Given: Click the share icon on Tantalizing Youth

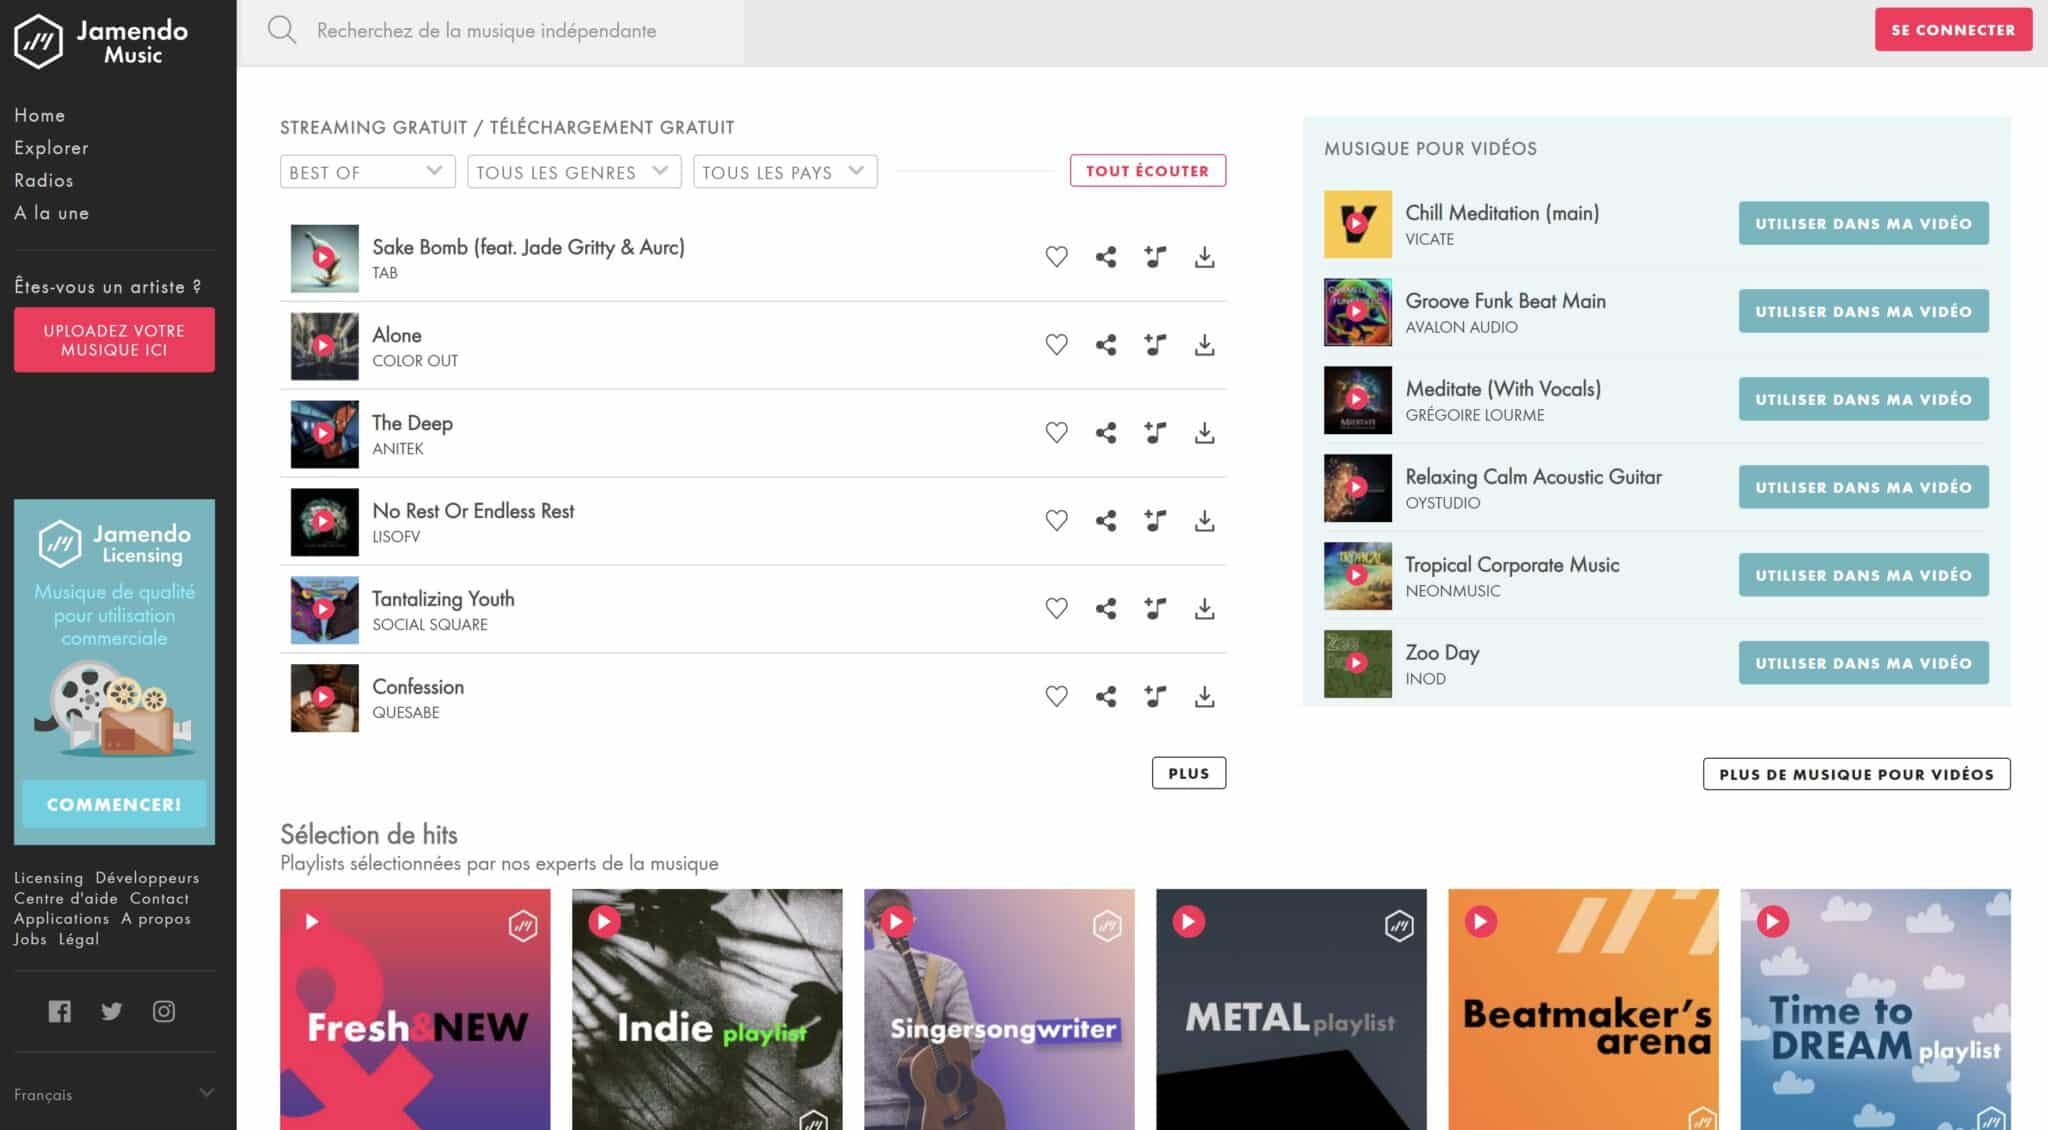Looking at the screenshot, I should coord(1106,608).
